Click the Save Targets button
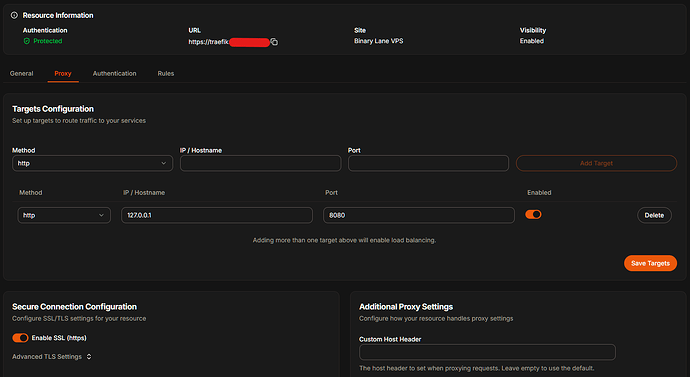 click(x=650, y=263)
